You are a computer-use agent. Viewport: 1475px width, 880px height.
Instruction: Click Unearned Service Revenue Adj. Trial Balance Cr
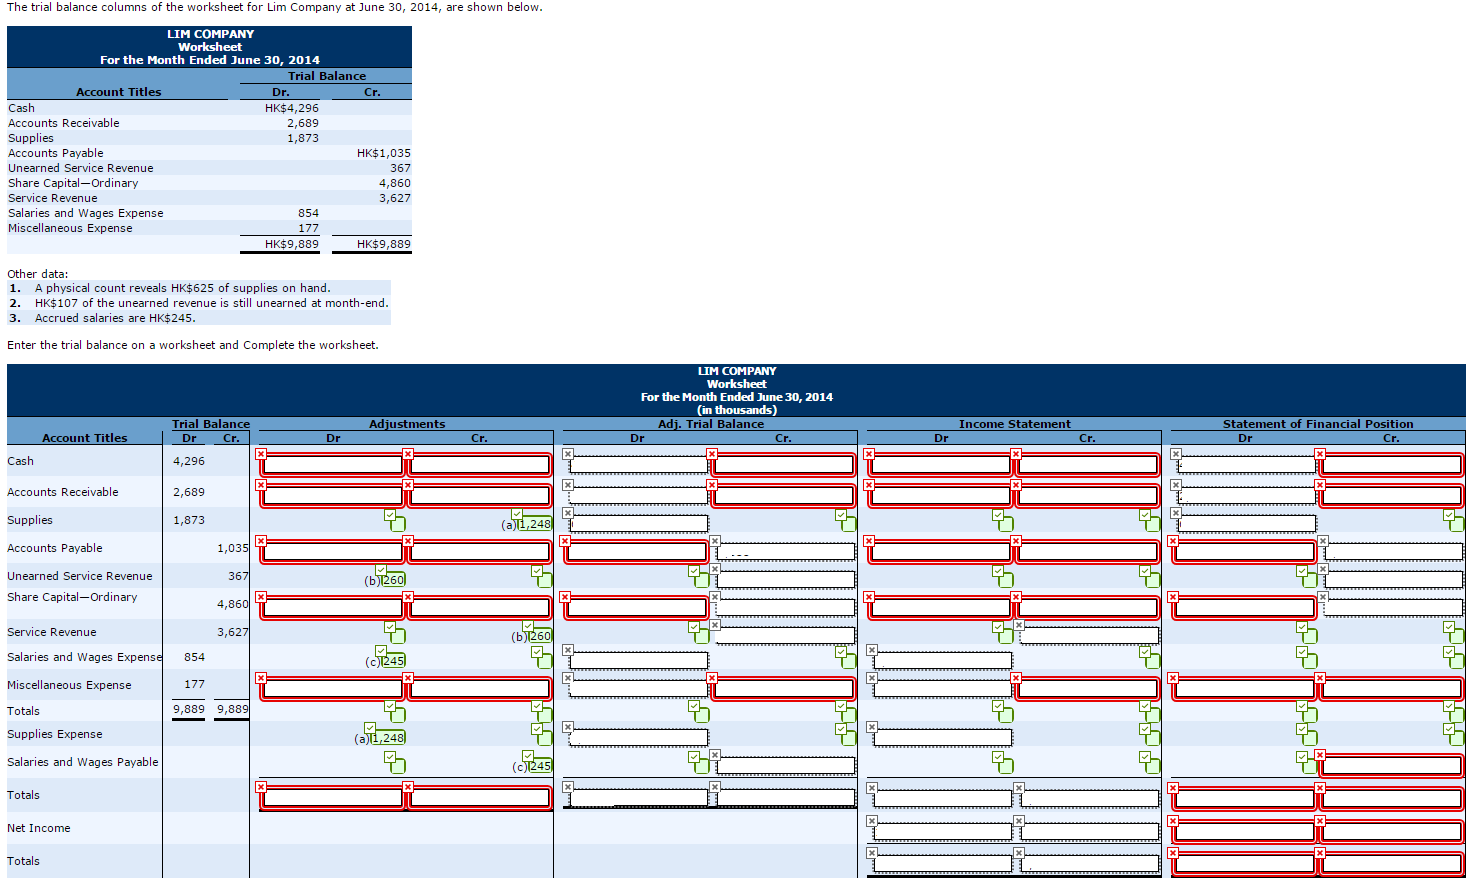click(786, 580)
